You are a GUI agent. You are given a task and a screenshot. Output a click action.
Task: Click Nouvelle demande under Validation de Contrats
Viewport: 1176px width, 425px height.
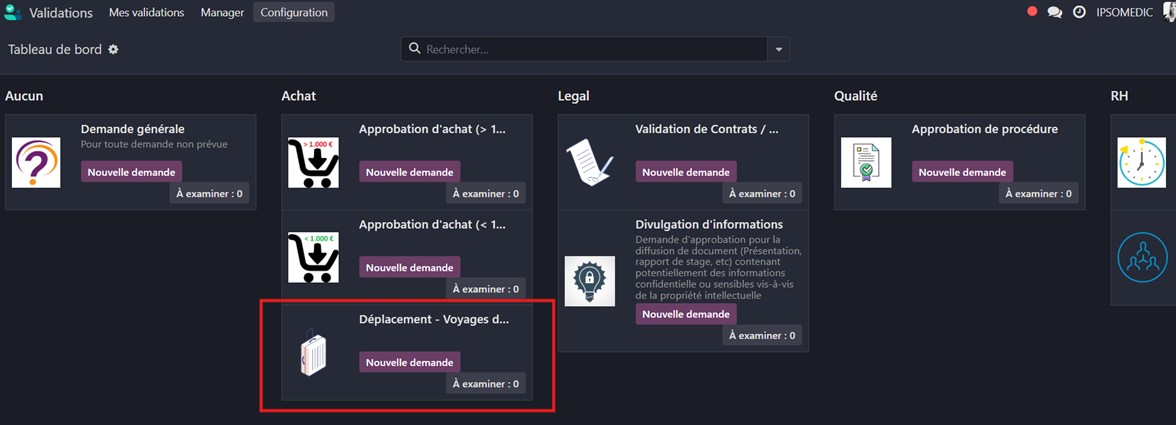click(686, 172)
